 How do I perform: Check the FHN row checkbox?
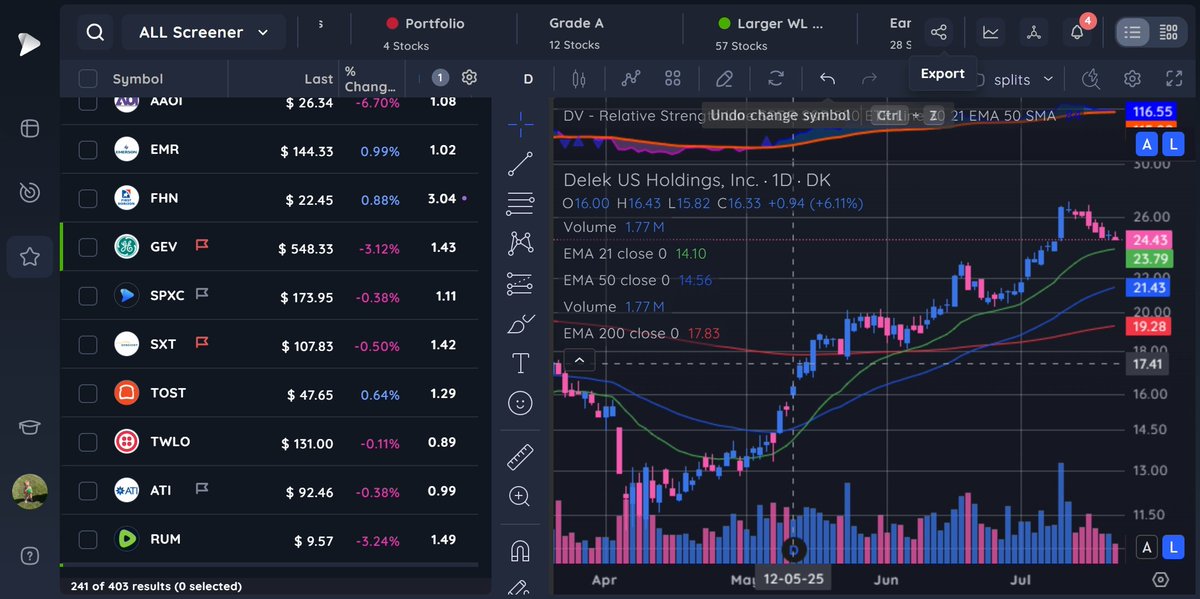coord(88,198)
